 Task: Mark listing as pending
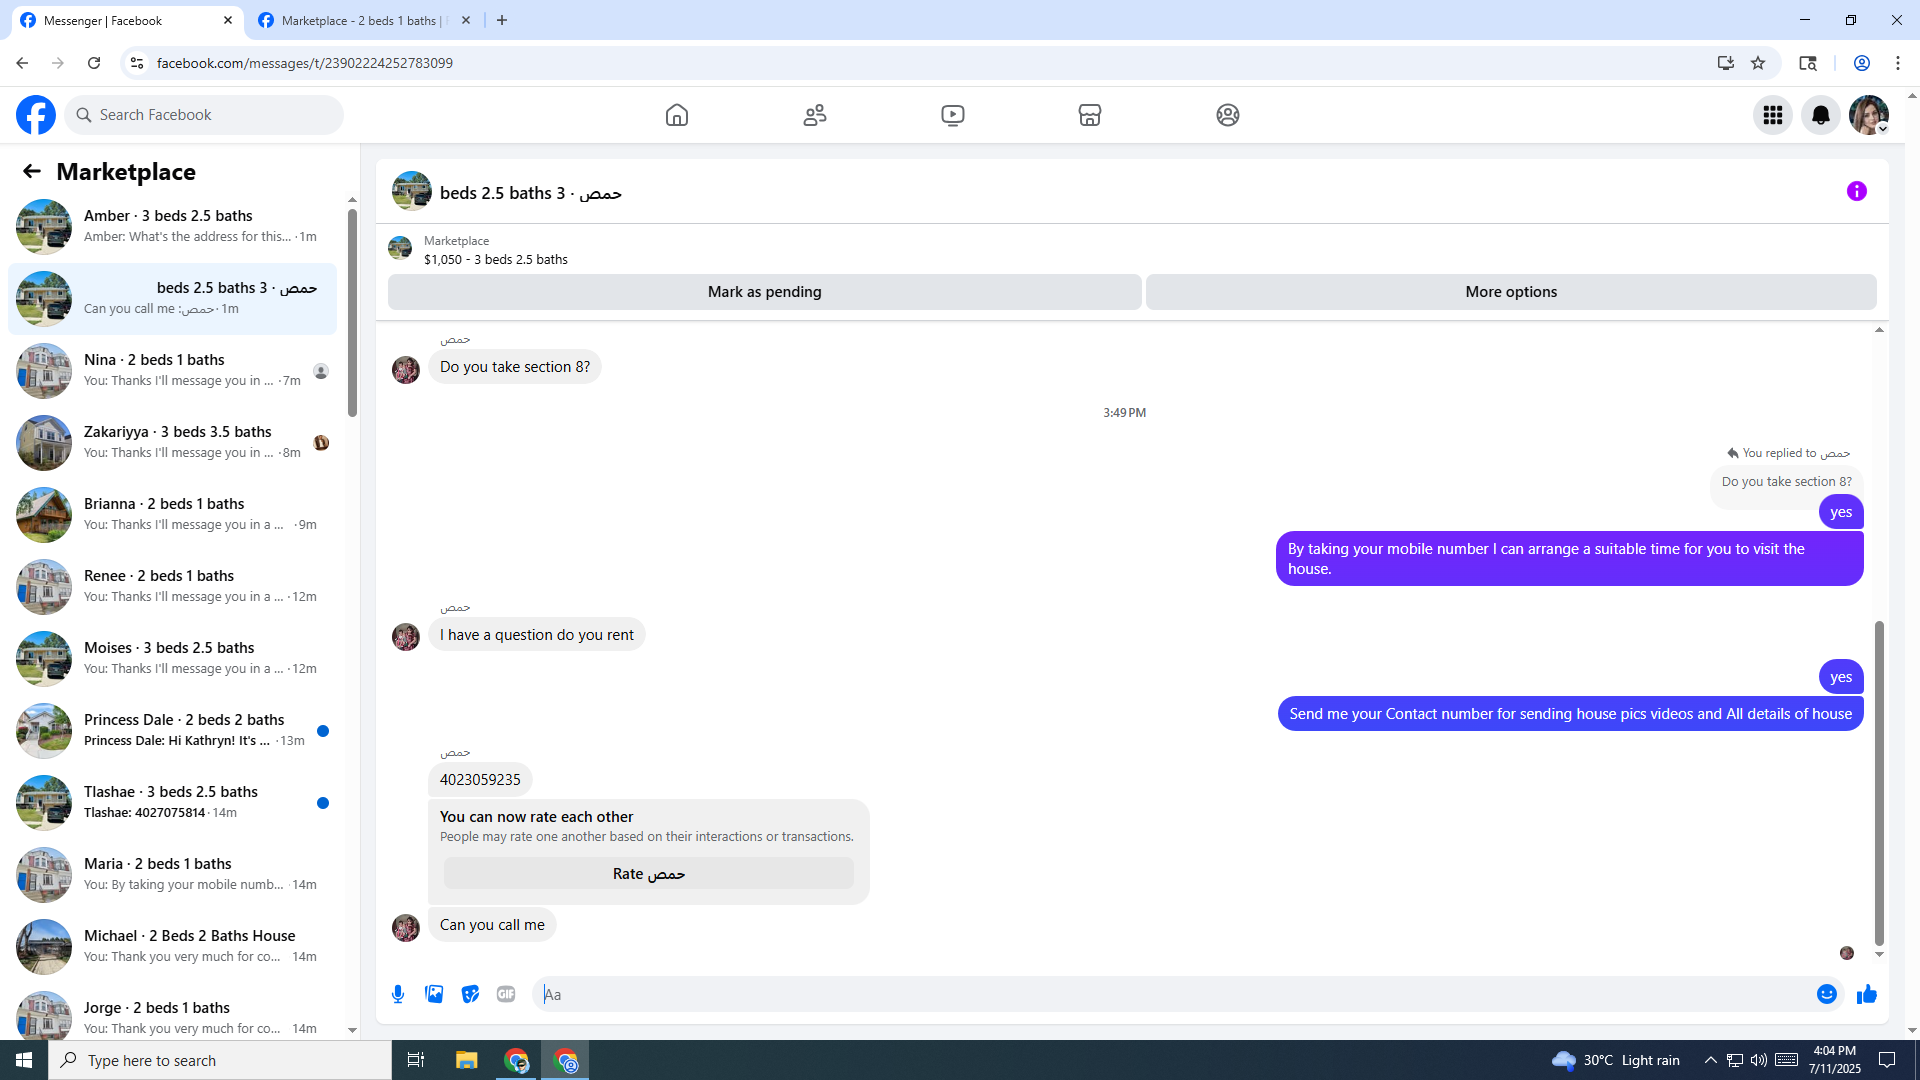pos(765,292)
